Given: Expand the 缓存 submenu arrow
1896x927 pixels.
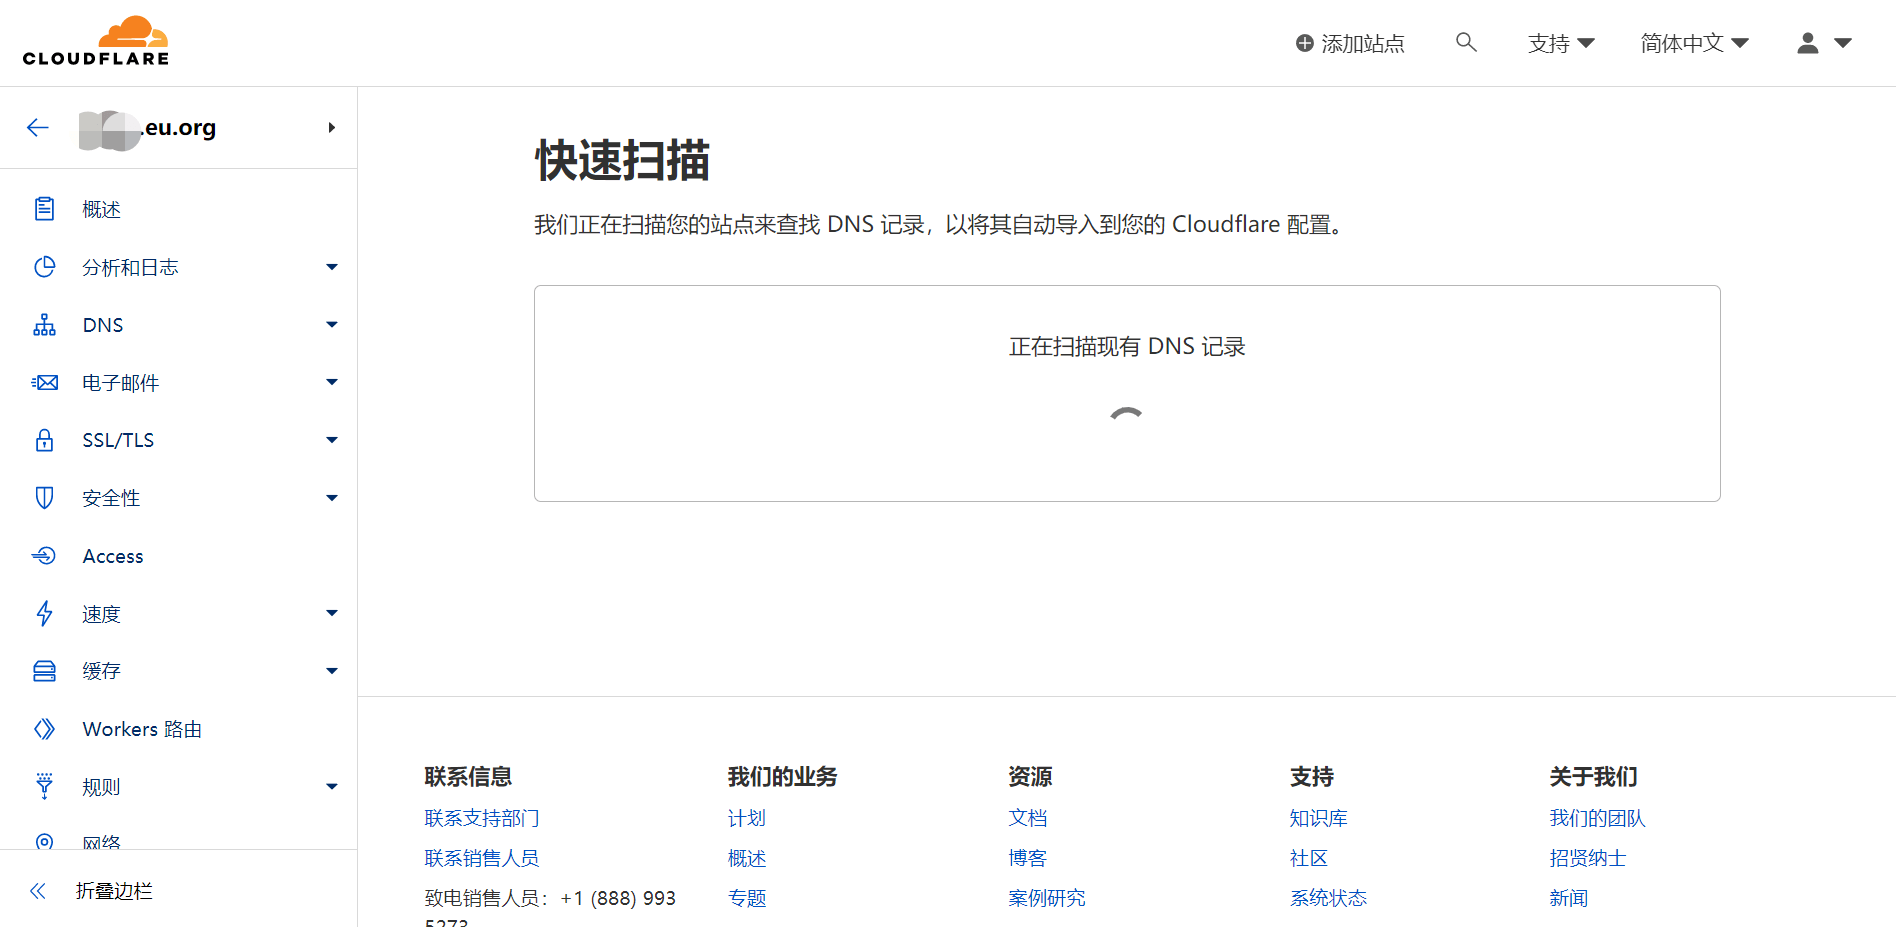Looking at the screenshot, I should (x=332, y=671).
